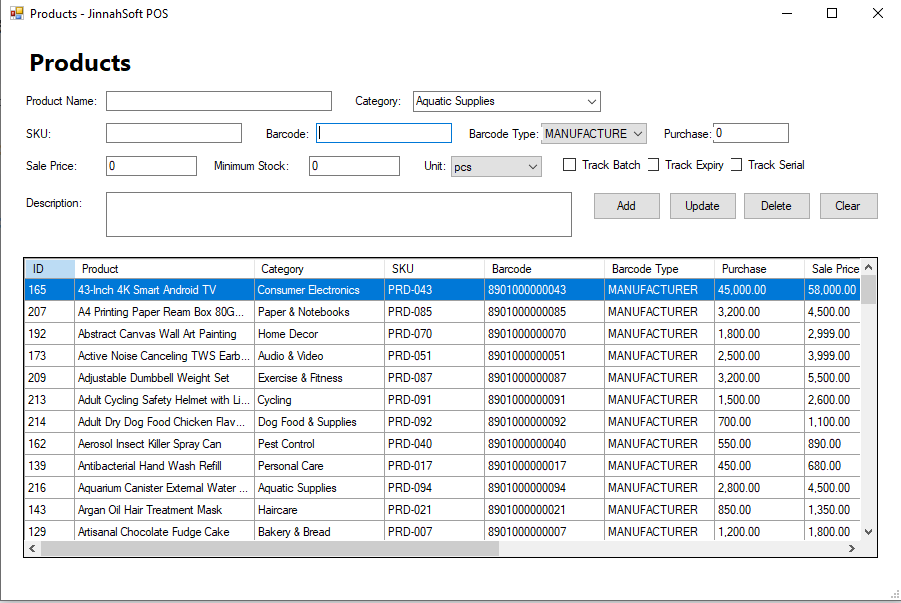The width and height of the screenshot is (901, 603).
Task: Click the horizontal scroll left arrow
Action: pyautogui.click(x=32, y=548)
